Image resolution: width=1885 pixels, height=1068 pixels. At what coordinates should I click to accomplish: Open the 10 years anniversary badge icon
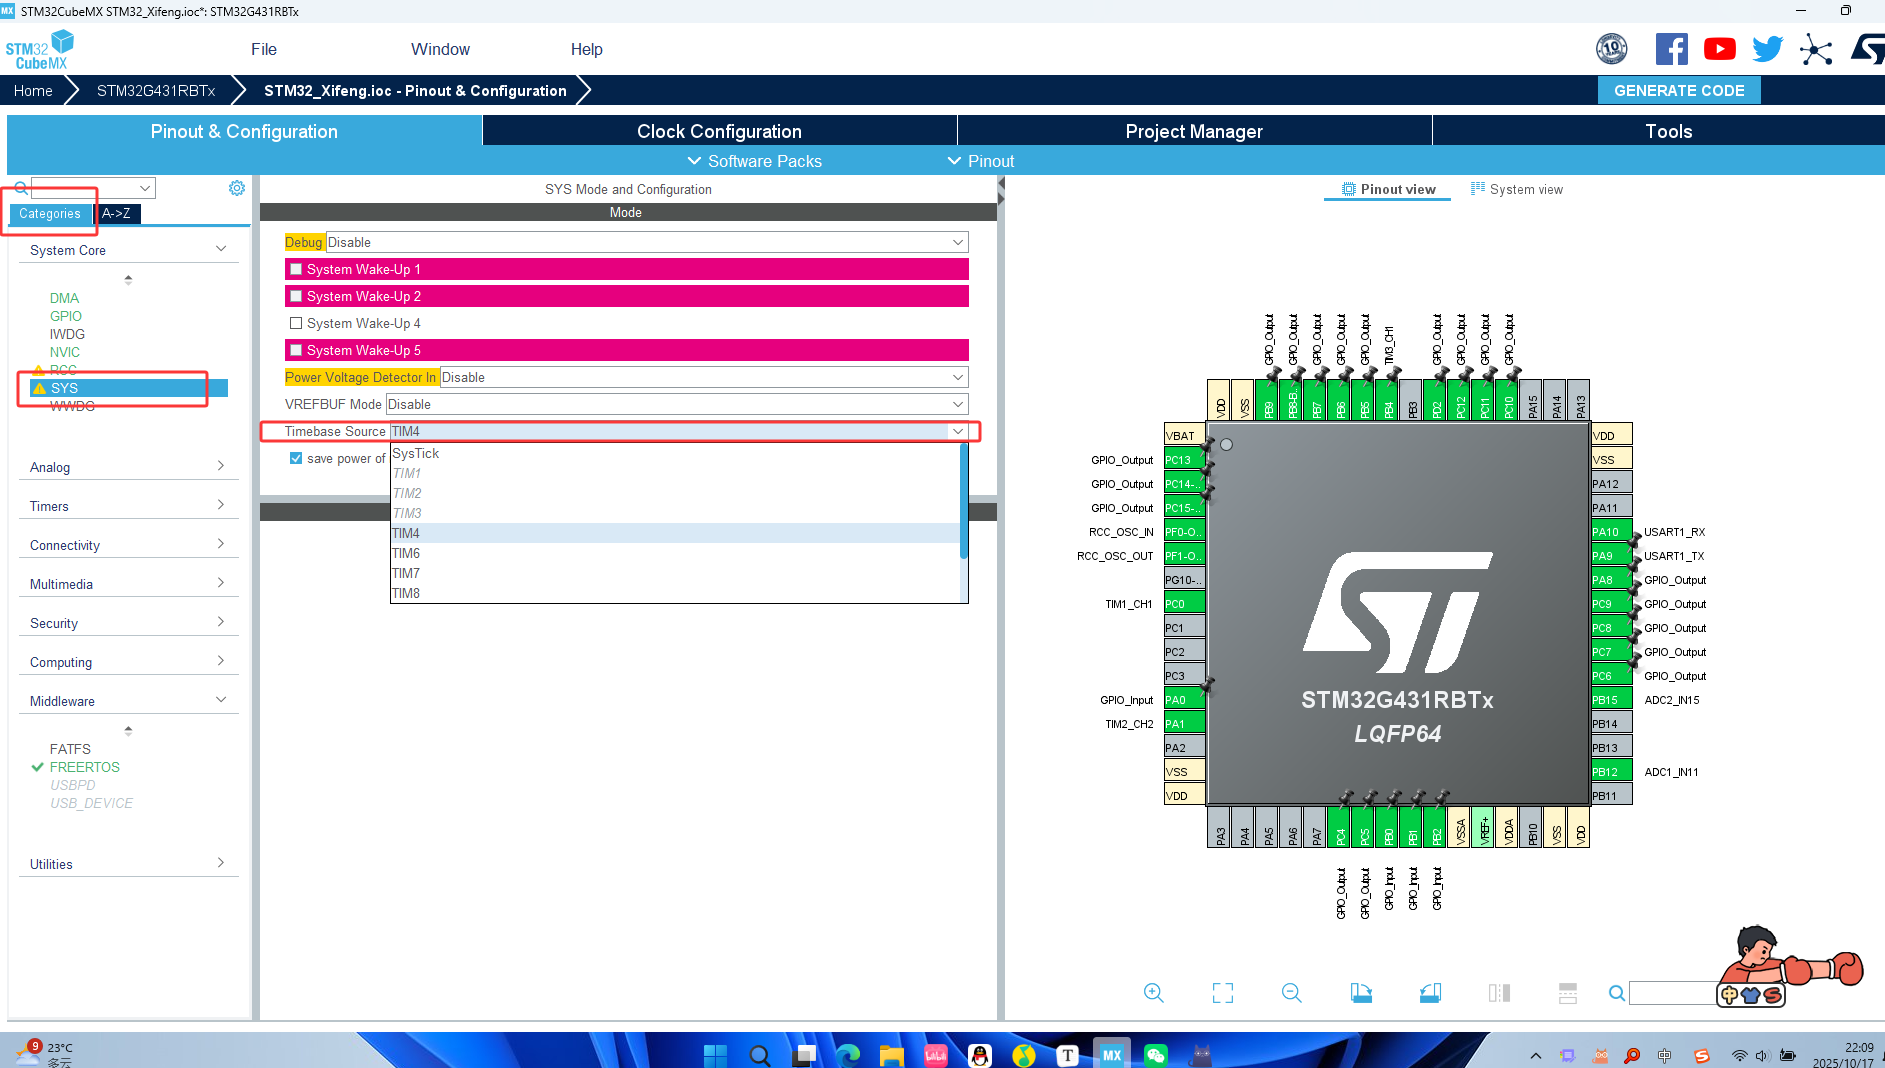tap(1611, 48)
